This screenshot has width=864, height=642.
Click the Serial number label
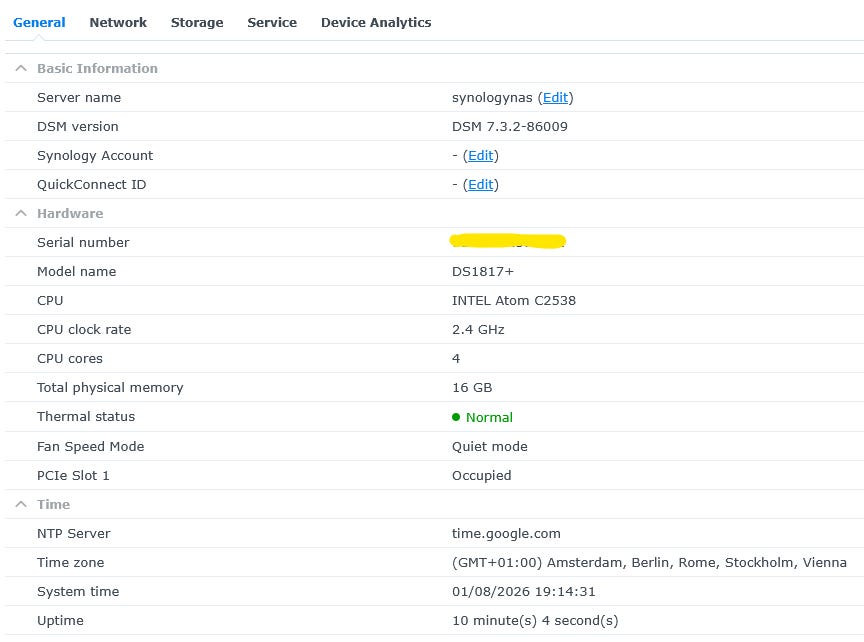83,242
